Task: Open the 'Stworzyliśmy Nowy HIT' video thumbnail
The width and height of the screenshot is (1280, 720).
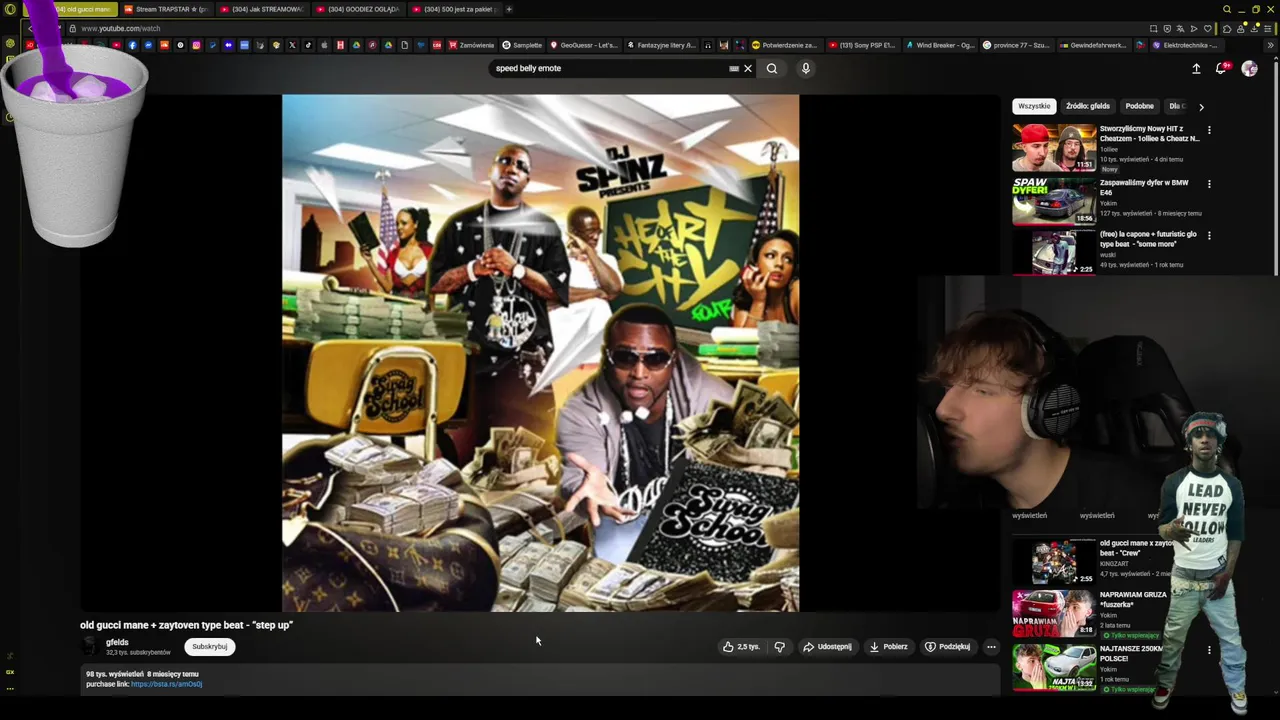Action: tap(1054, 147)
